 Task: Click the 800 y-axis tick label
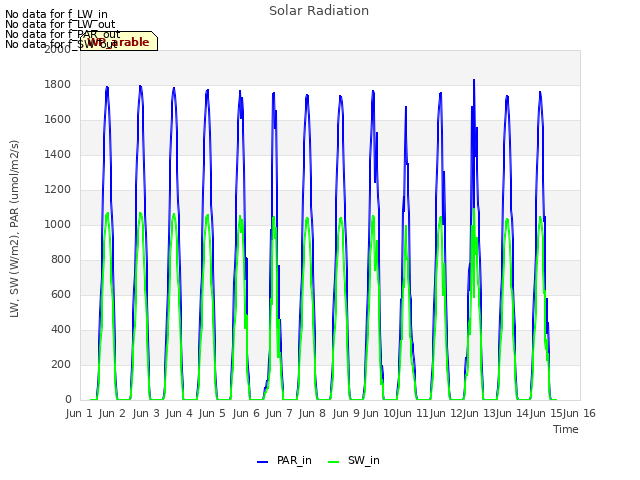click(x=61, y=260)
